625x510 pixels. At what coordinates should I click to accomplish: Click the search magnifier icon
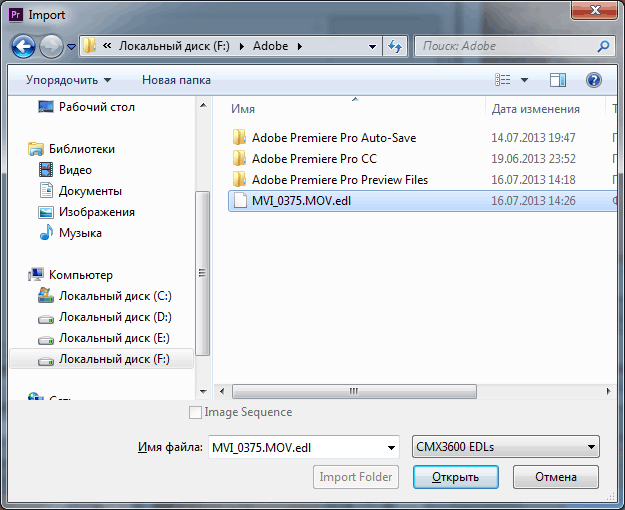coord(603,46)
